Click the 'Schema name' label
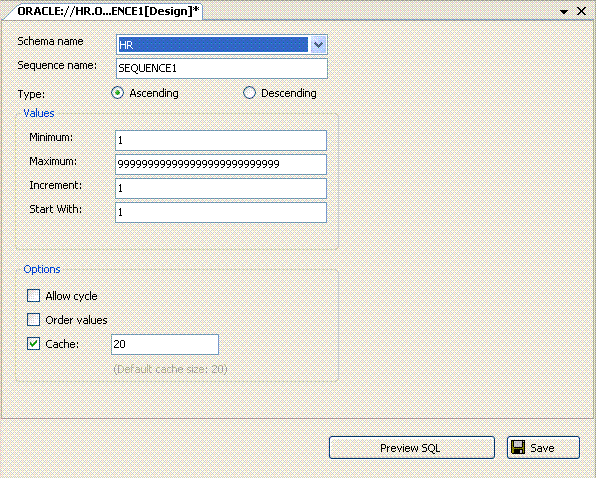 click(x=50, y=41)
